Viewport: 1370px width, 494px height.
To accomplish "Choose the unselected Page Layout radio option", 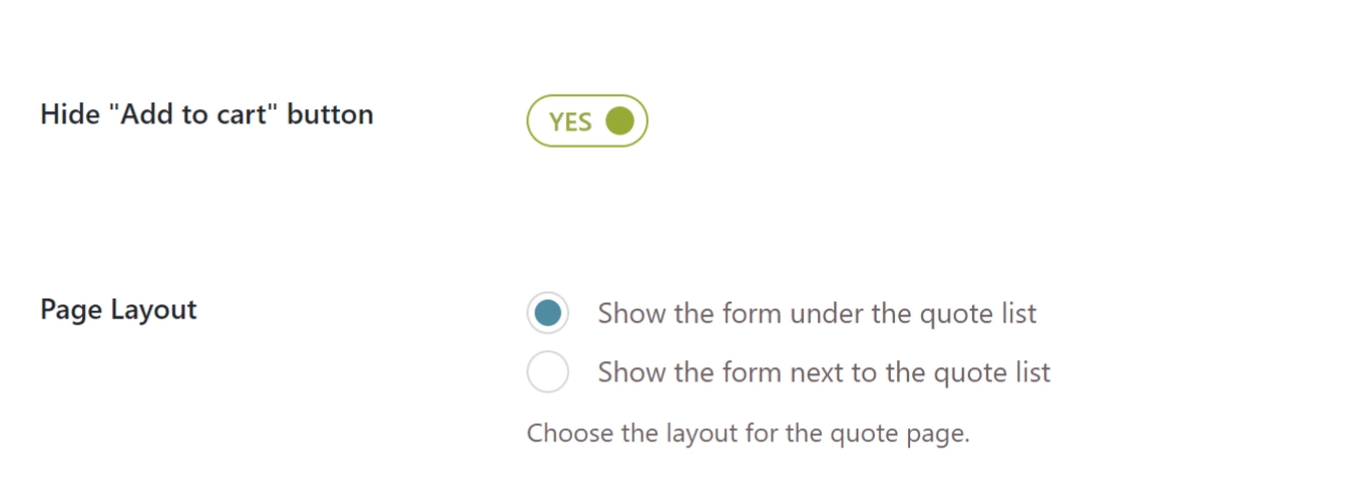I will (x=548, y=373).
